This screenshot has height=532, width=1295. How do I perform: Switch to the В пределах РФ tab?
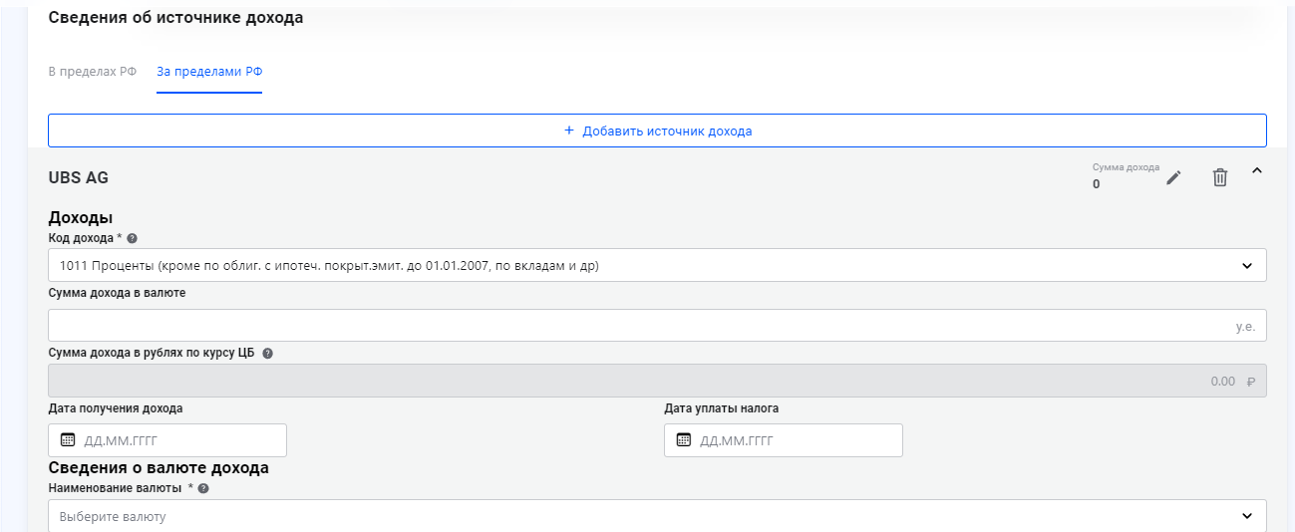point(92,73)
